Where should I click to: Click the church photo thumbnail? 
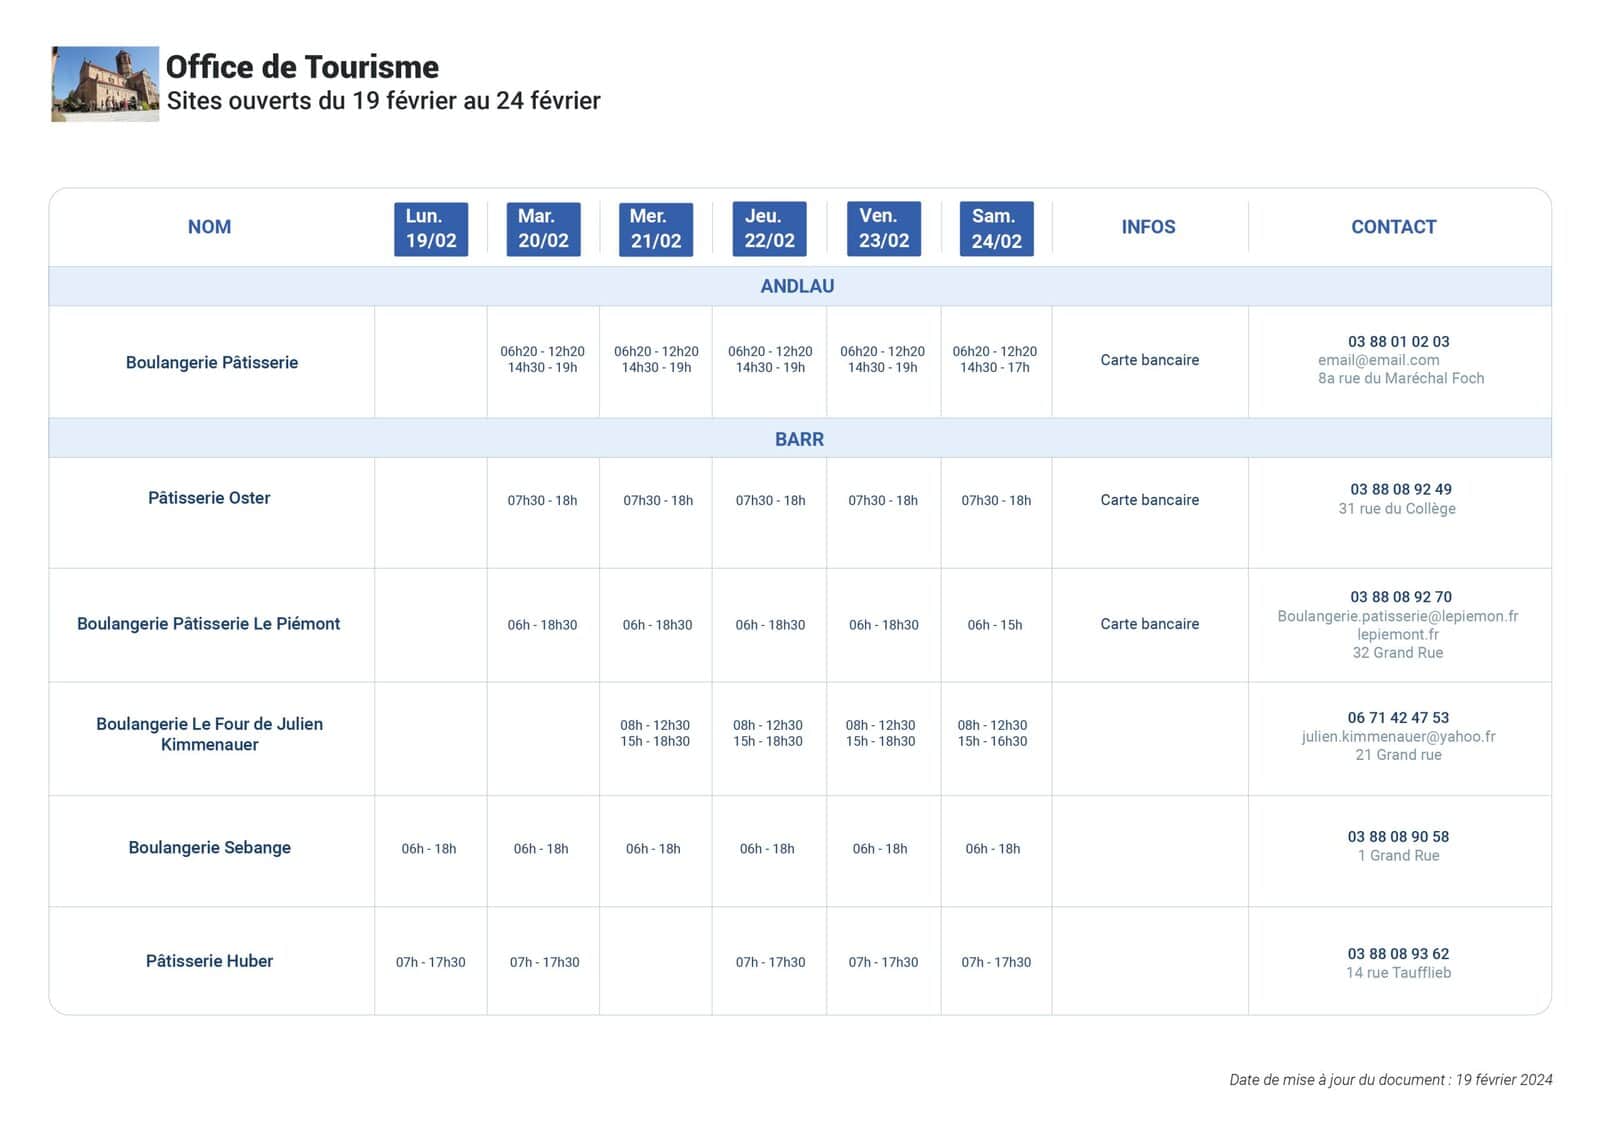(x=105, y=84)
